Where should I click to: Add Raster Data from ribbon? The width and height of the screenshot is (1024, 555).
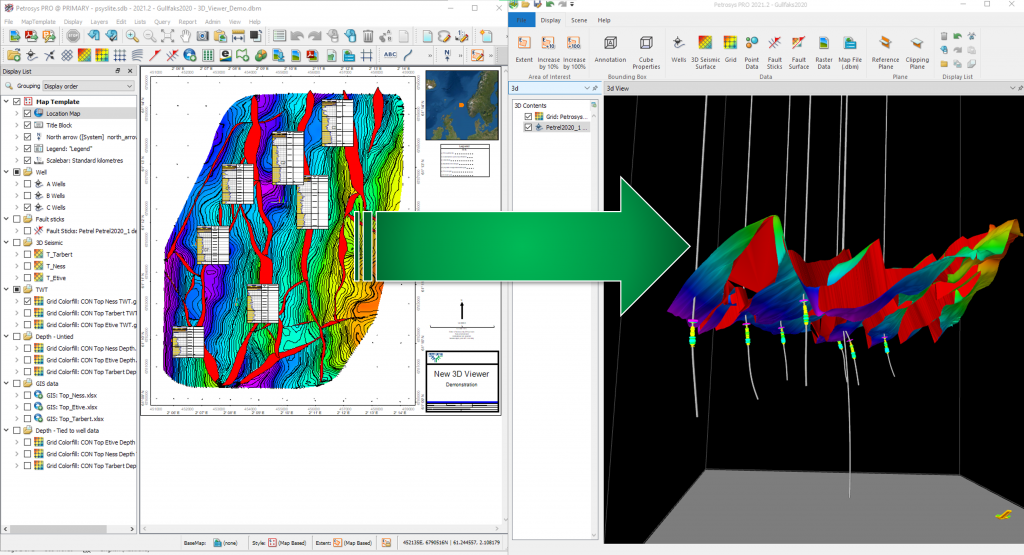pos(824,52)
